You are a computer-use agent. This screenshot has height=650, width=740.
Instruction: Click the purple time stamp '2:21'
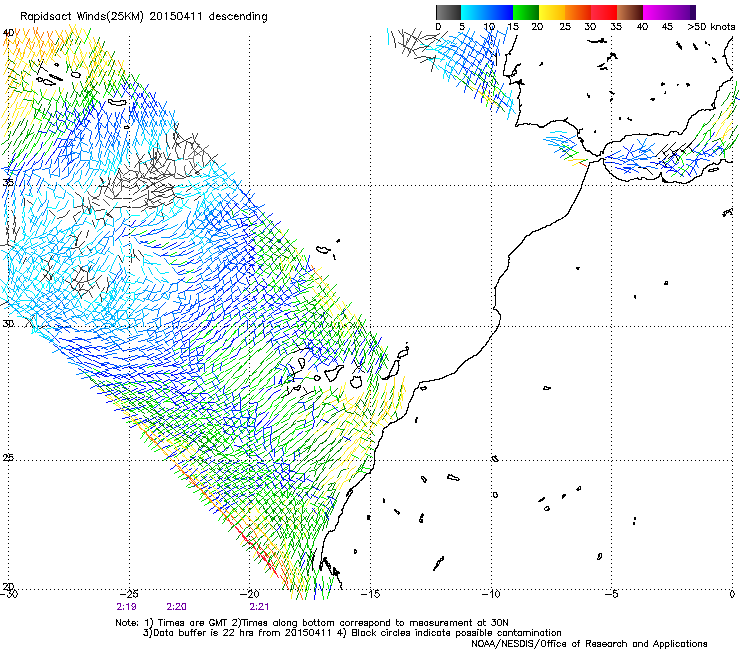pyautogui.click(x=259, y=607)
